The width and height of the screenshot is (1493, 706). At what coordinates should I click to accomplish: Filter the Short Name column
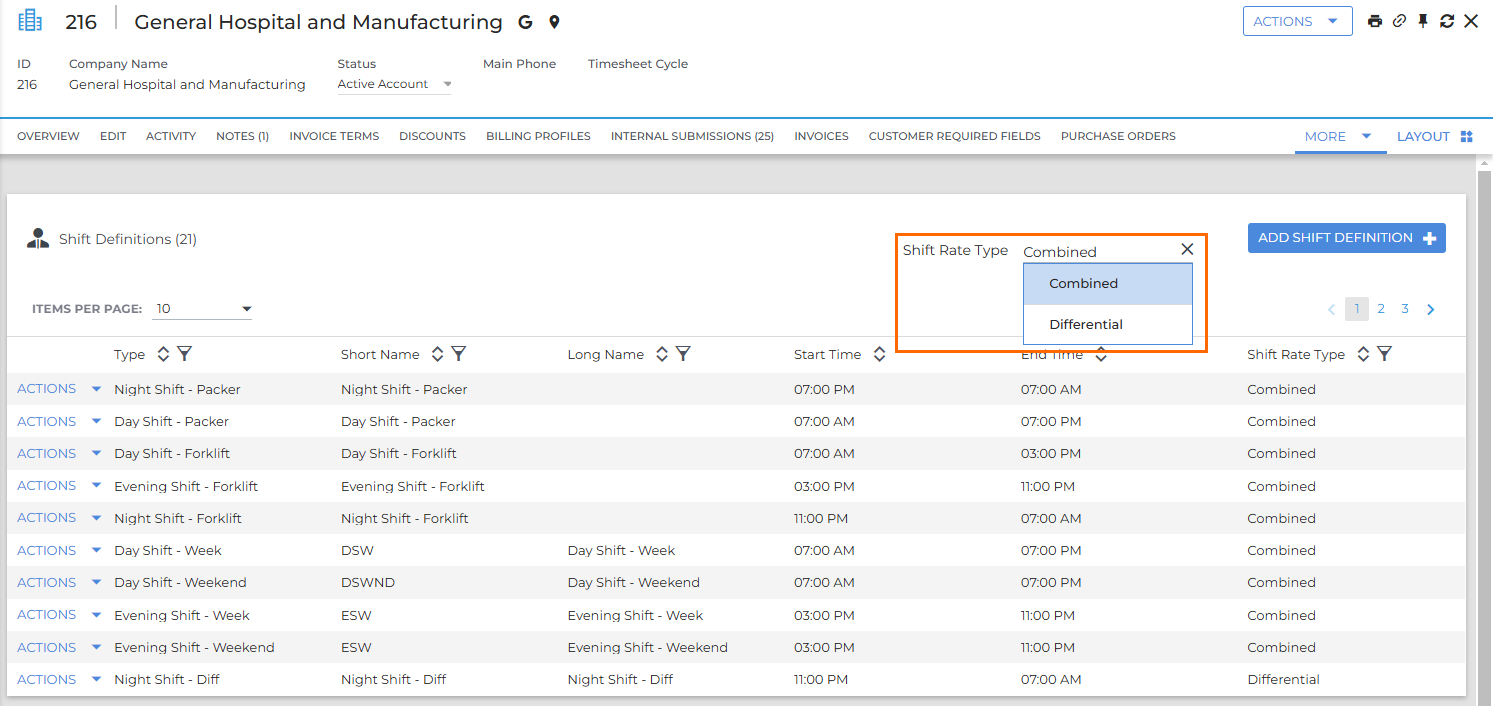pyautogui.click(x=458, y=354)
